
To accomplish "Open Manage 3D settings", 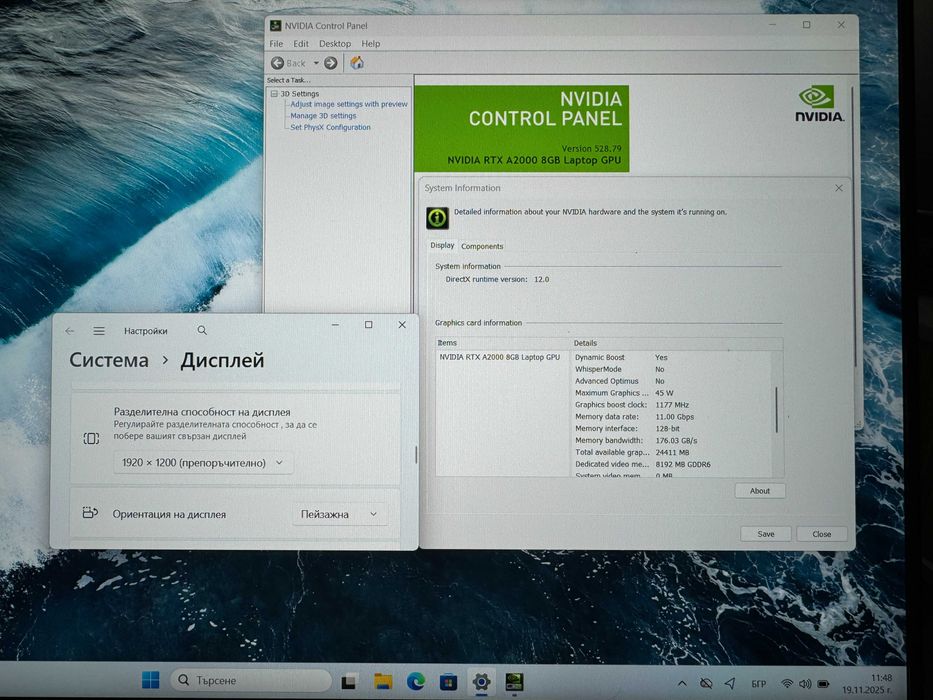I will click(323, 115).
